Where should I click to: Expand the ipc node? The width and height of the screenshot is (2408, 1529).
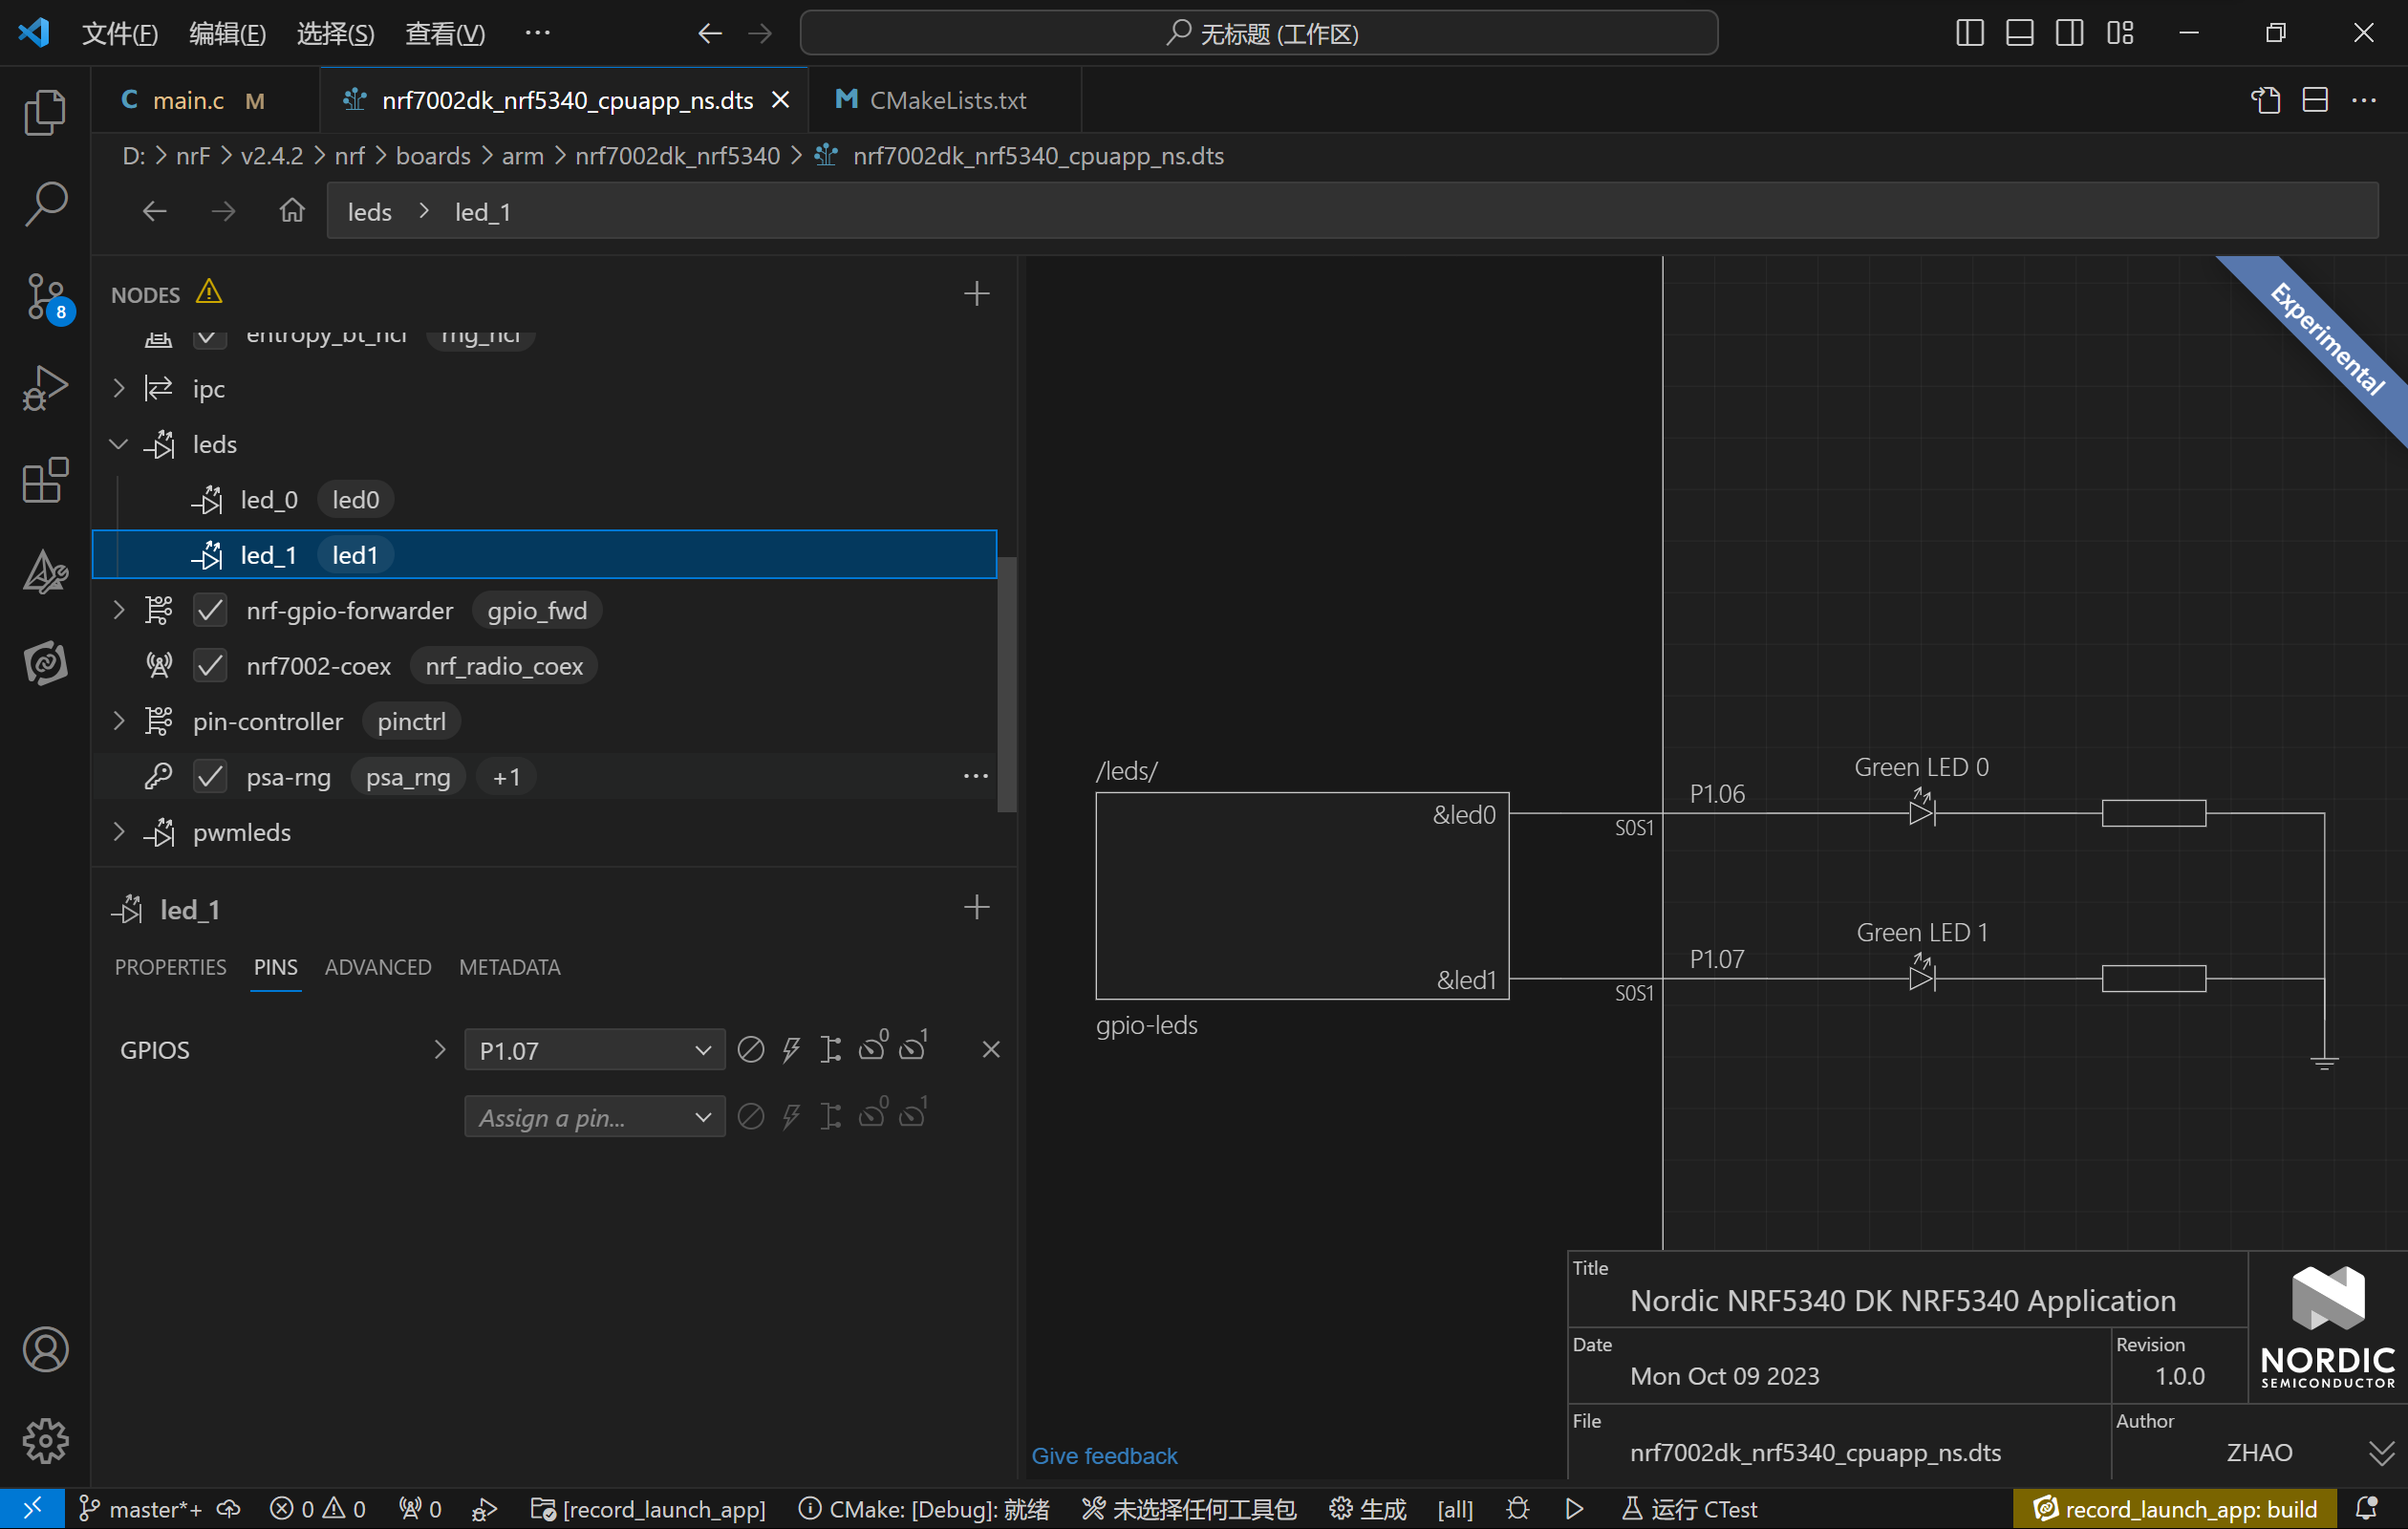[119, 388]
